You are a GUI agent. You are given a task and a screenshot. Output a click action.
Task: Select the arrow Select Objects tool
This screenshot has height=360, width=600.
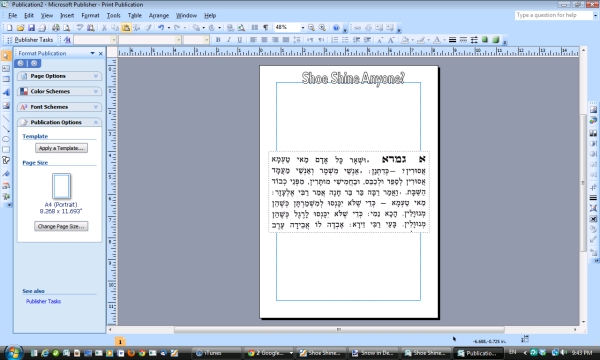coord(6,56)
